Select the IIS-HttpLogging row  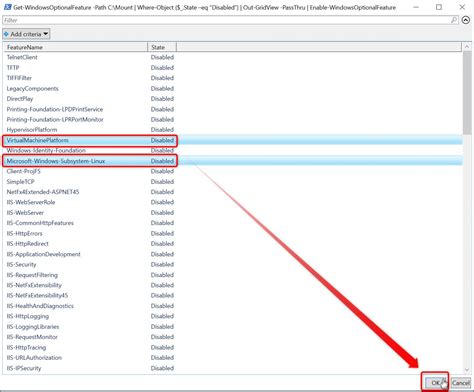point(233,316)
